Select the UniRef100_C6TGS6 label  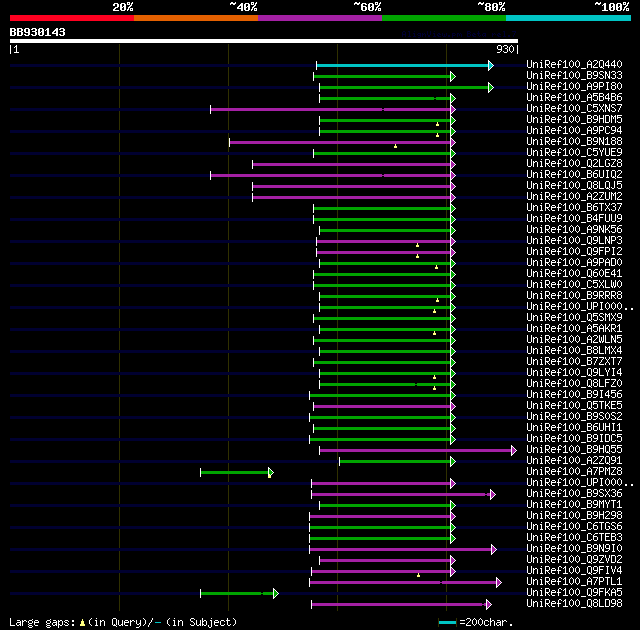point(574,527)
